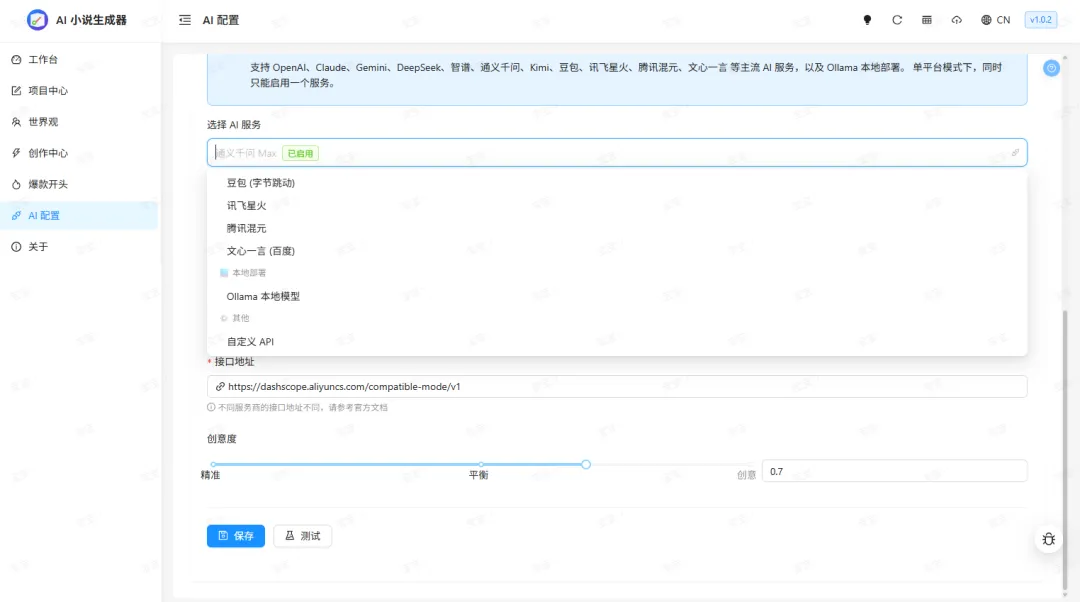Click the 本地部署 group icon
Image resolution: width=1080 pixels, height=602 pixels.
coord(224,273)
